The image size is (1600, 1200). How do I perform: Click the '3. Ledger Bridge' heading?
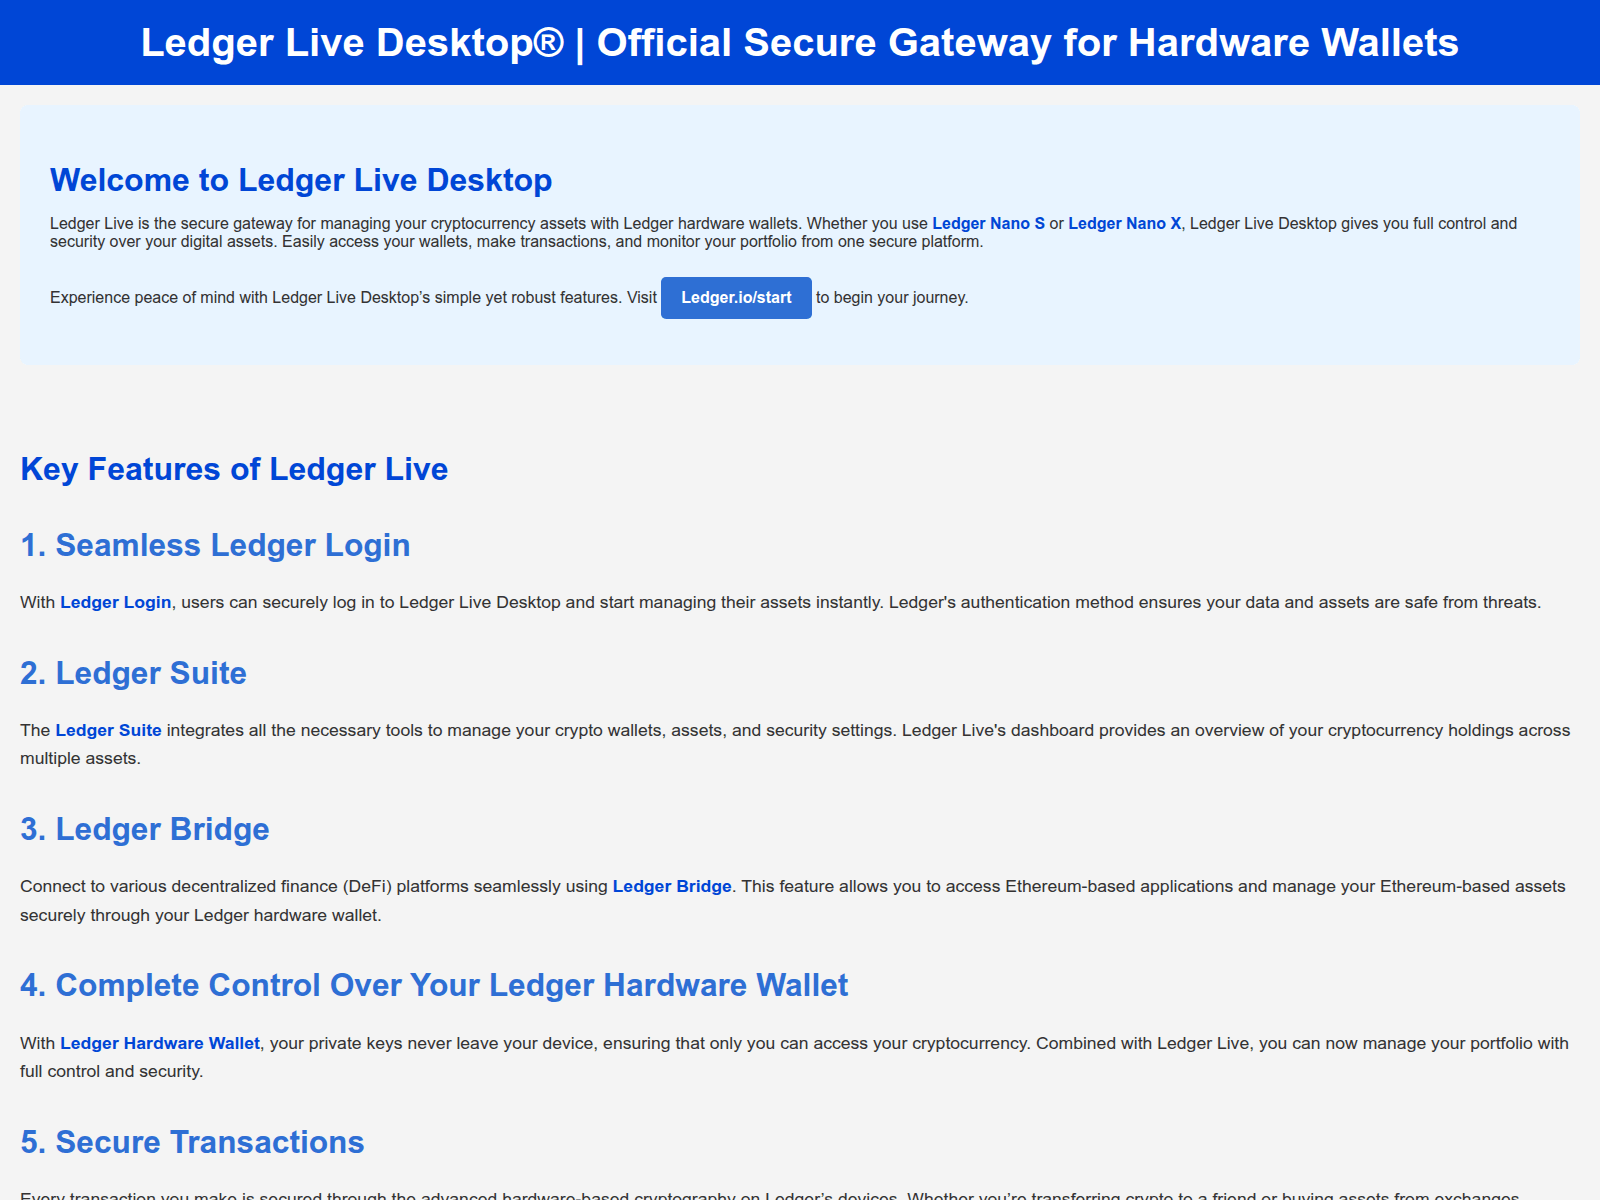coord(145,829)
